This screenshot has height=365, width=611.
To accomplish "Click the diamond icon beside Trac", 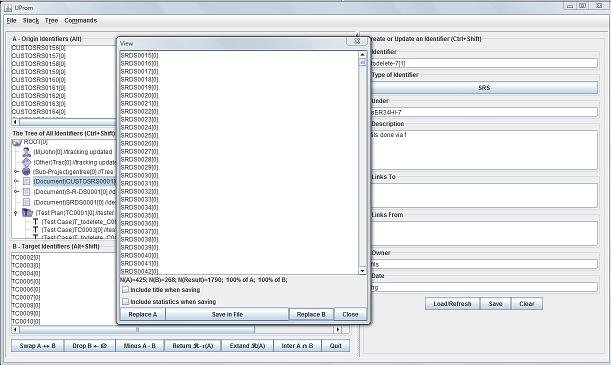I will tap(26, 162).
